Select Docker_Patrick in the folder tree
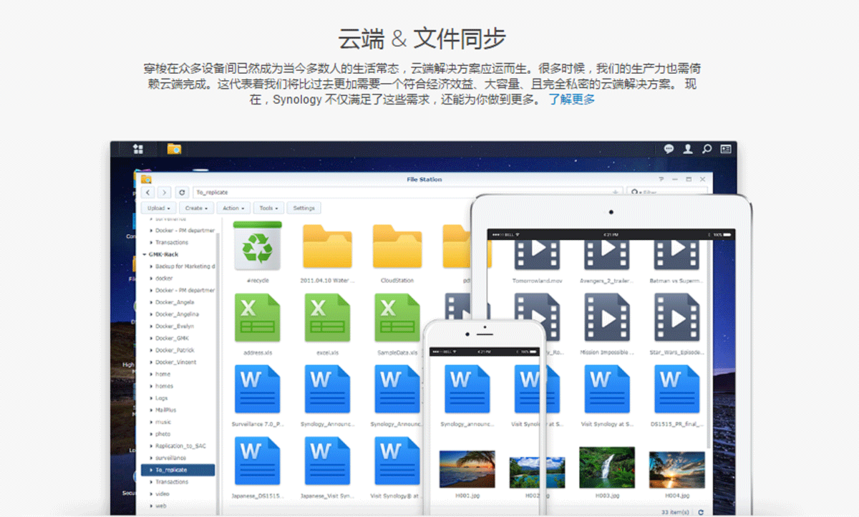 point(175,350)
